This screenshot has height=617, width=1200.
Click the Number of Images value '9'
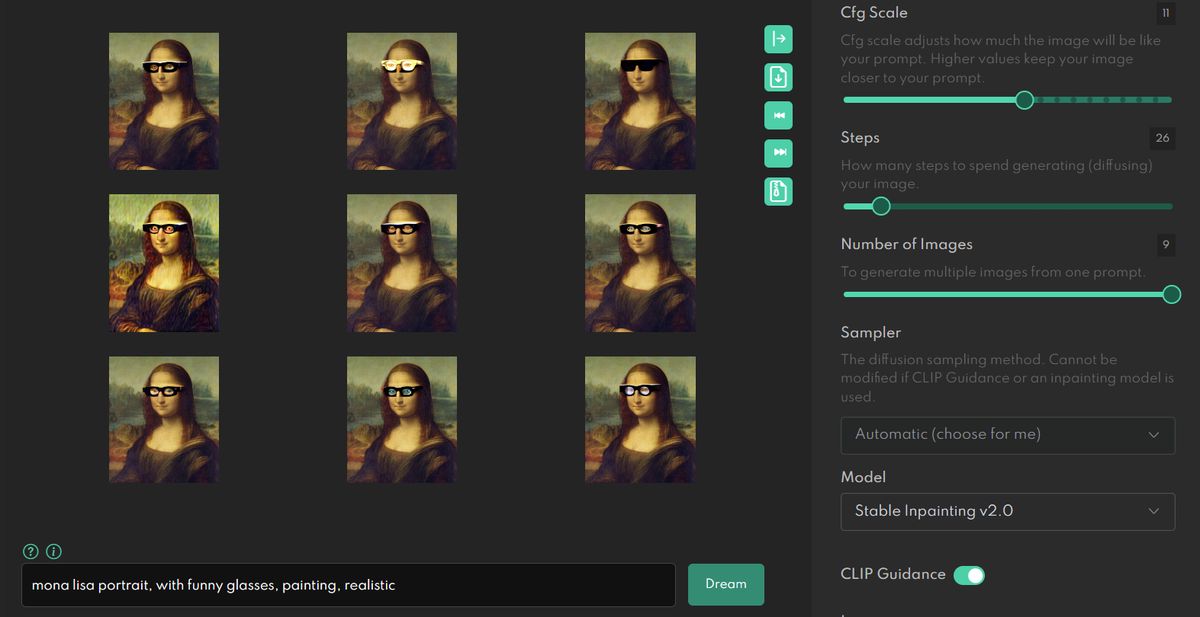1165,244
